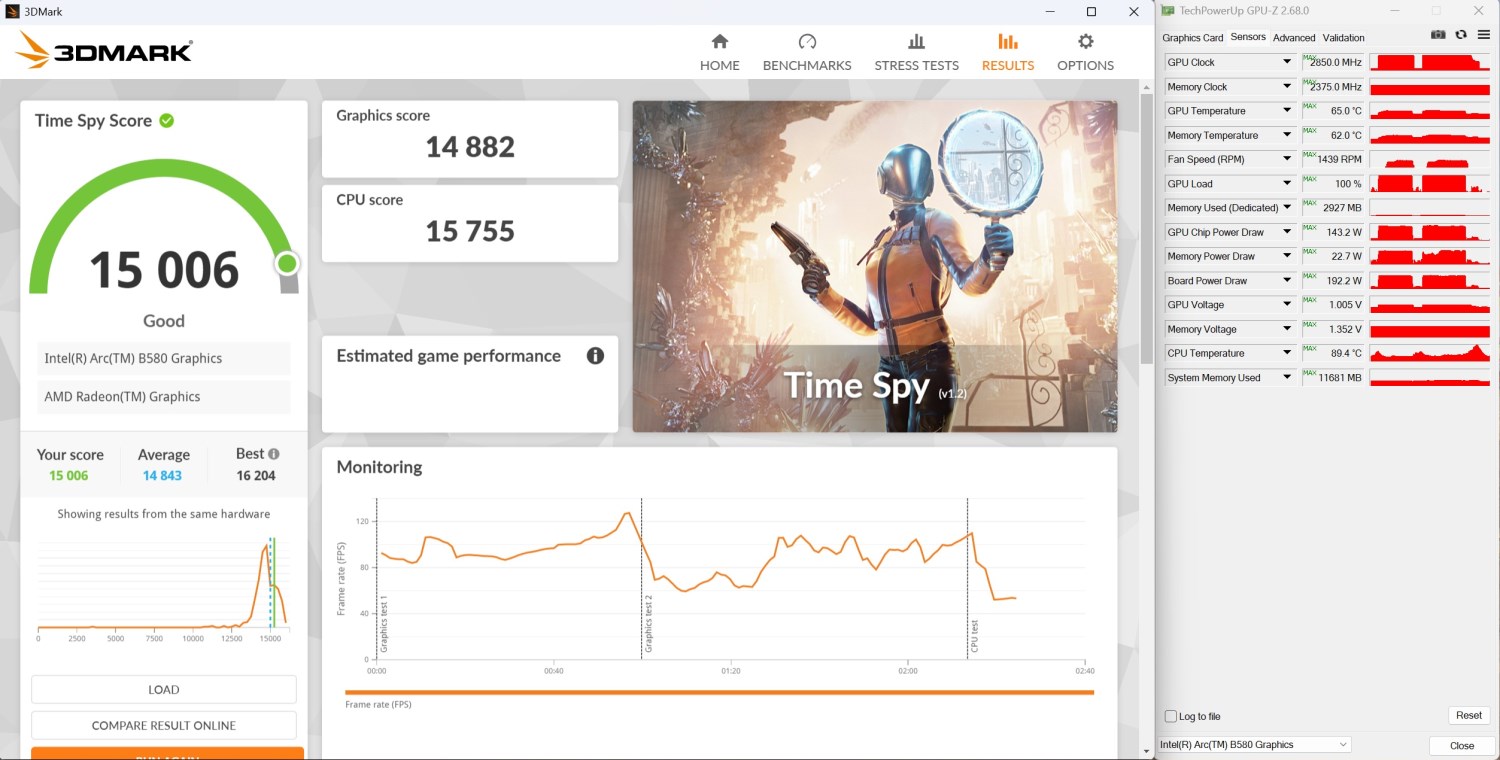Image resolution: width=1500 pixels, height=760 pixels.
Task: Click the main Time Spy score 15 006
Action: (x=164, y=270)
